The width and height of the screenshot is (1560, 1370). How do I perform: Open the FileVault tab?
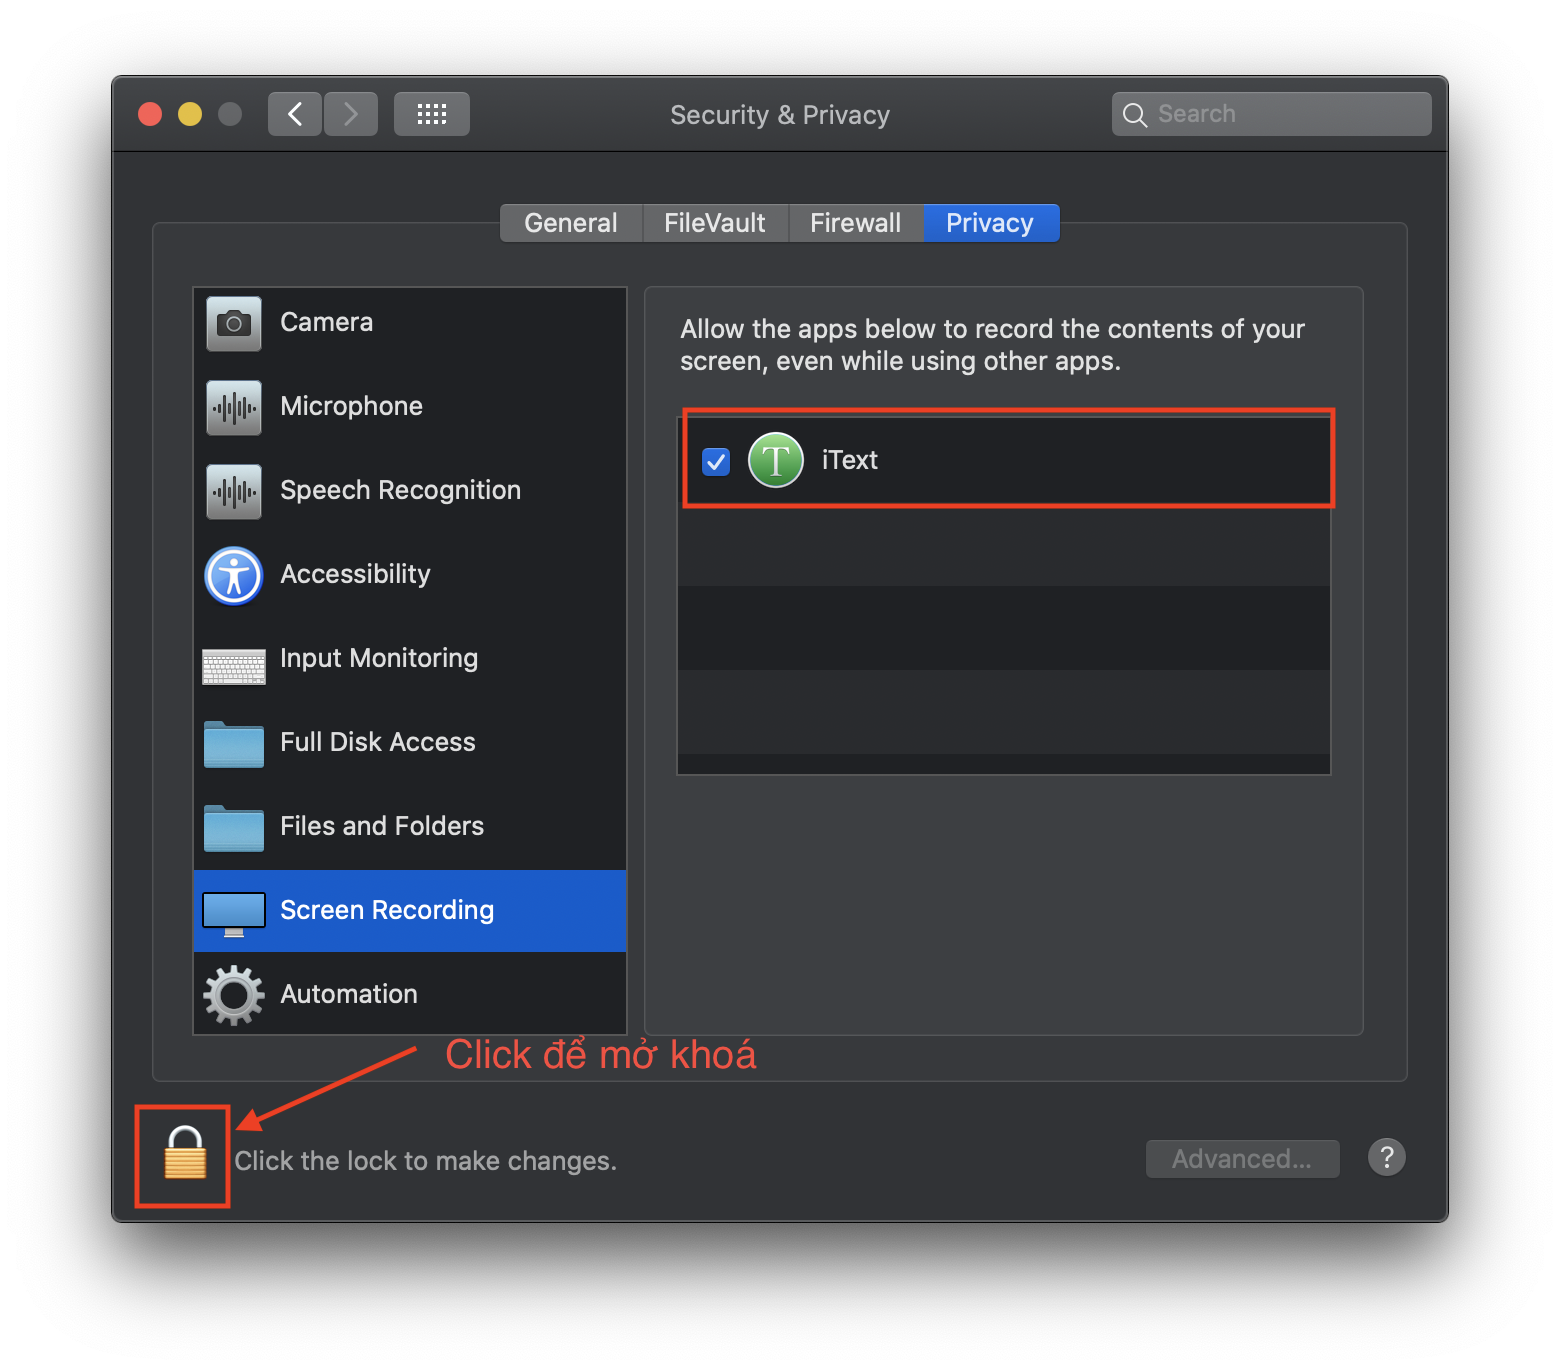tap(714, 223)
